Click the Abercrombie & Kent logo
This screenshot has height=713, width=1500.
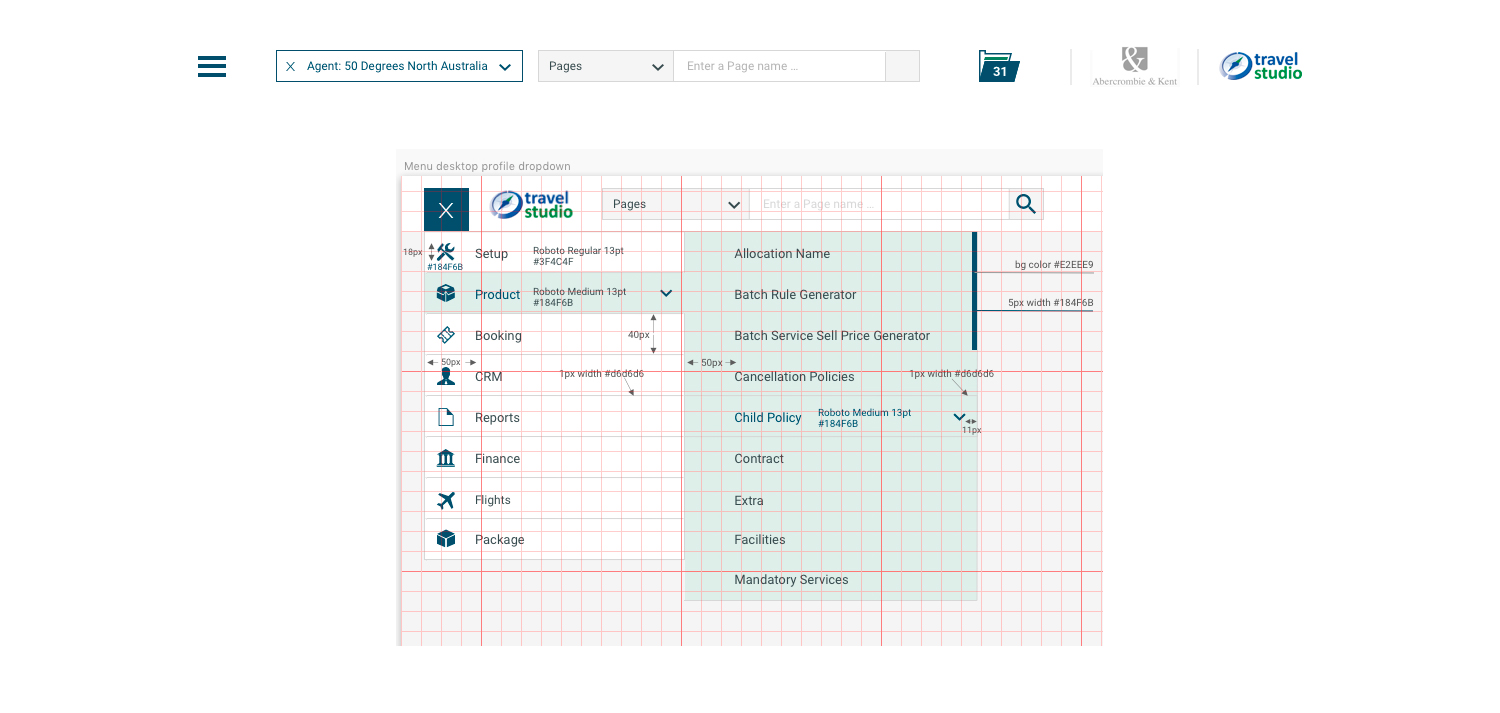1134,66
